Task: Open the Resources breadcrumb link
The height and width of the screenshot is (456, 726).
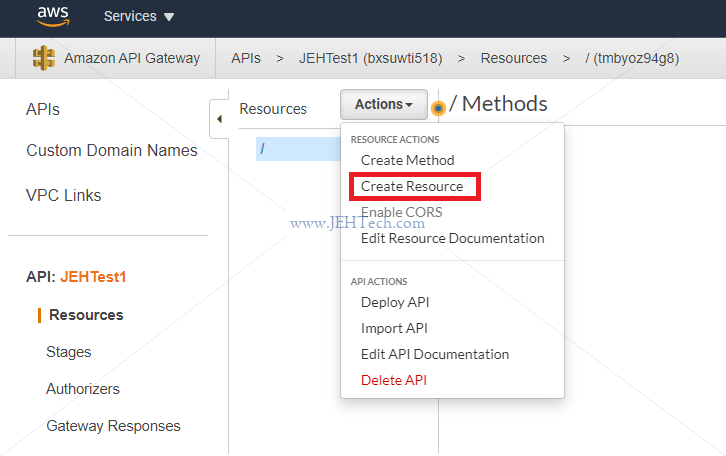Action: (x=513, y=58)
